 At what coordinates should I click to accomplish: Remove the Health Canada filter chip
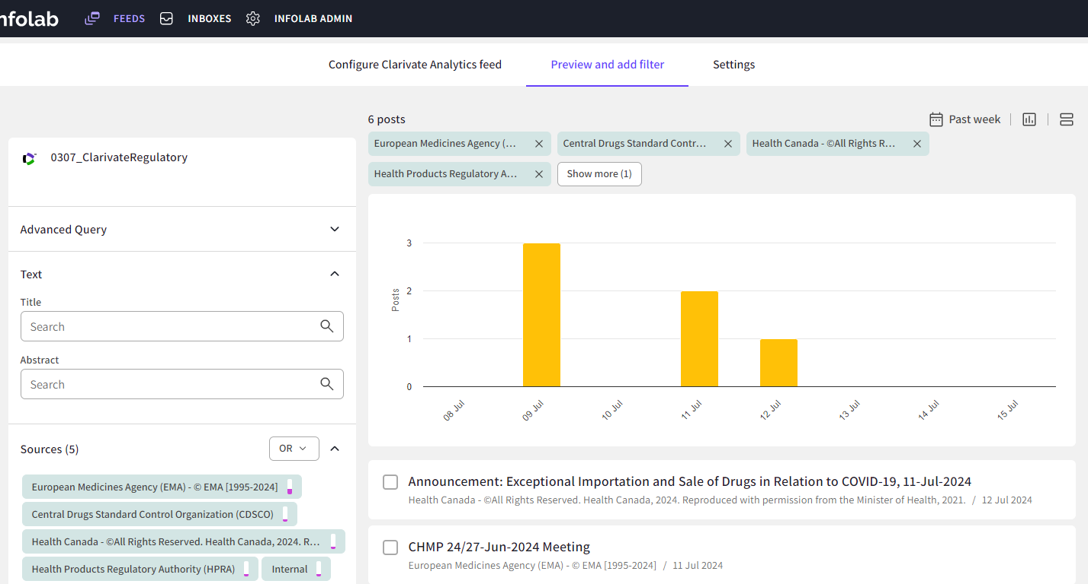pyautogui.click(x=917, y=144)
